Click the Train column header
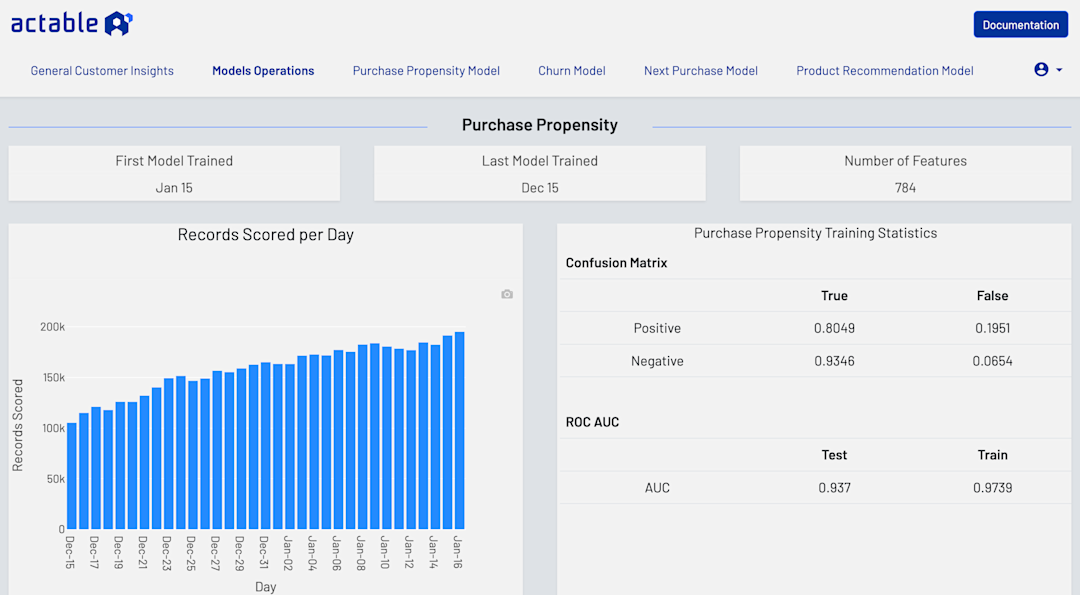This screenshot has height=595, width=1080. [993, 455]
